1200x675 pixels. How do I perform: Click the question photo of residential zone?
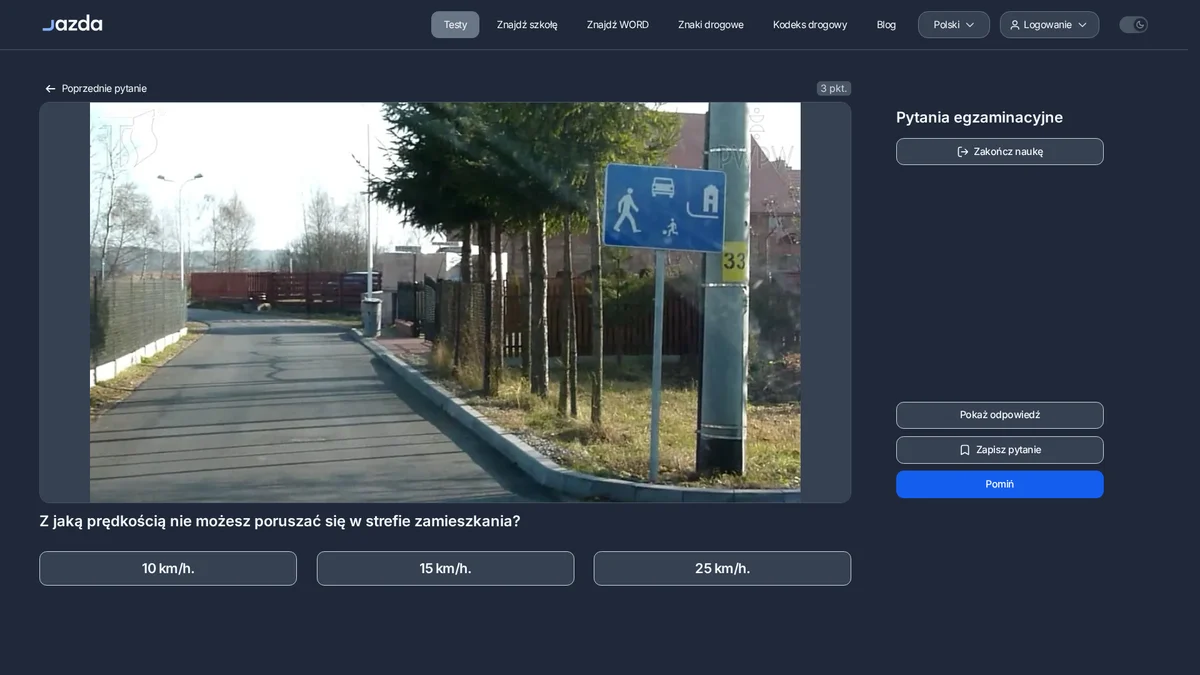[x=445, y=302]
